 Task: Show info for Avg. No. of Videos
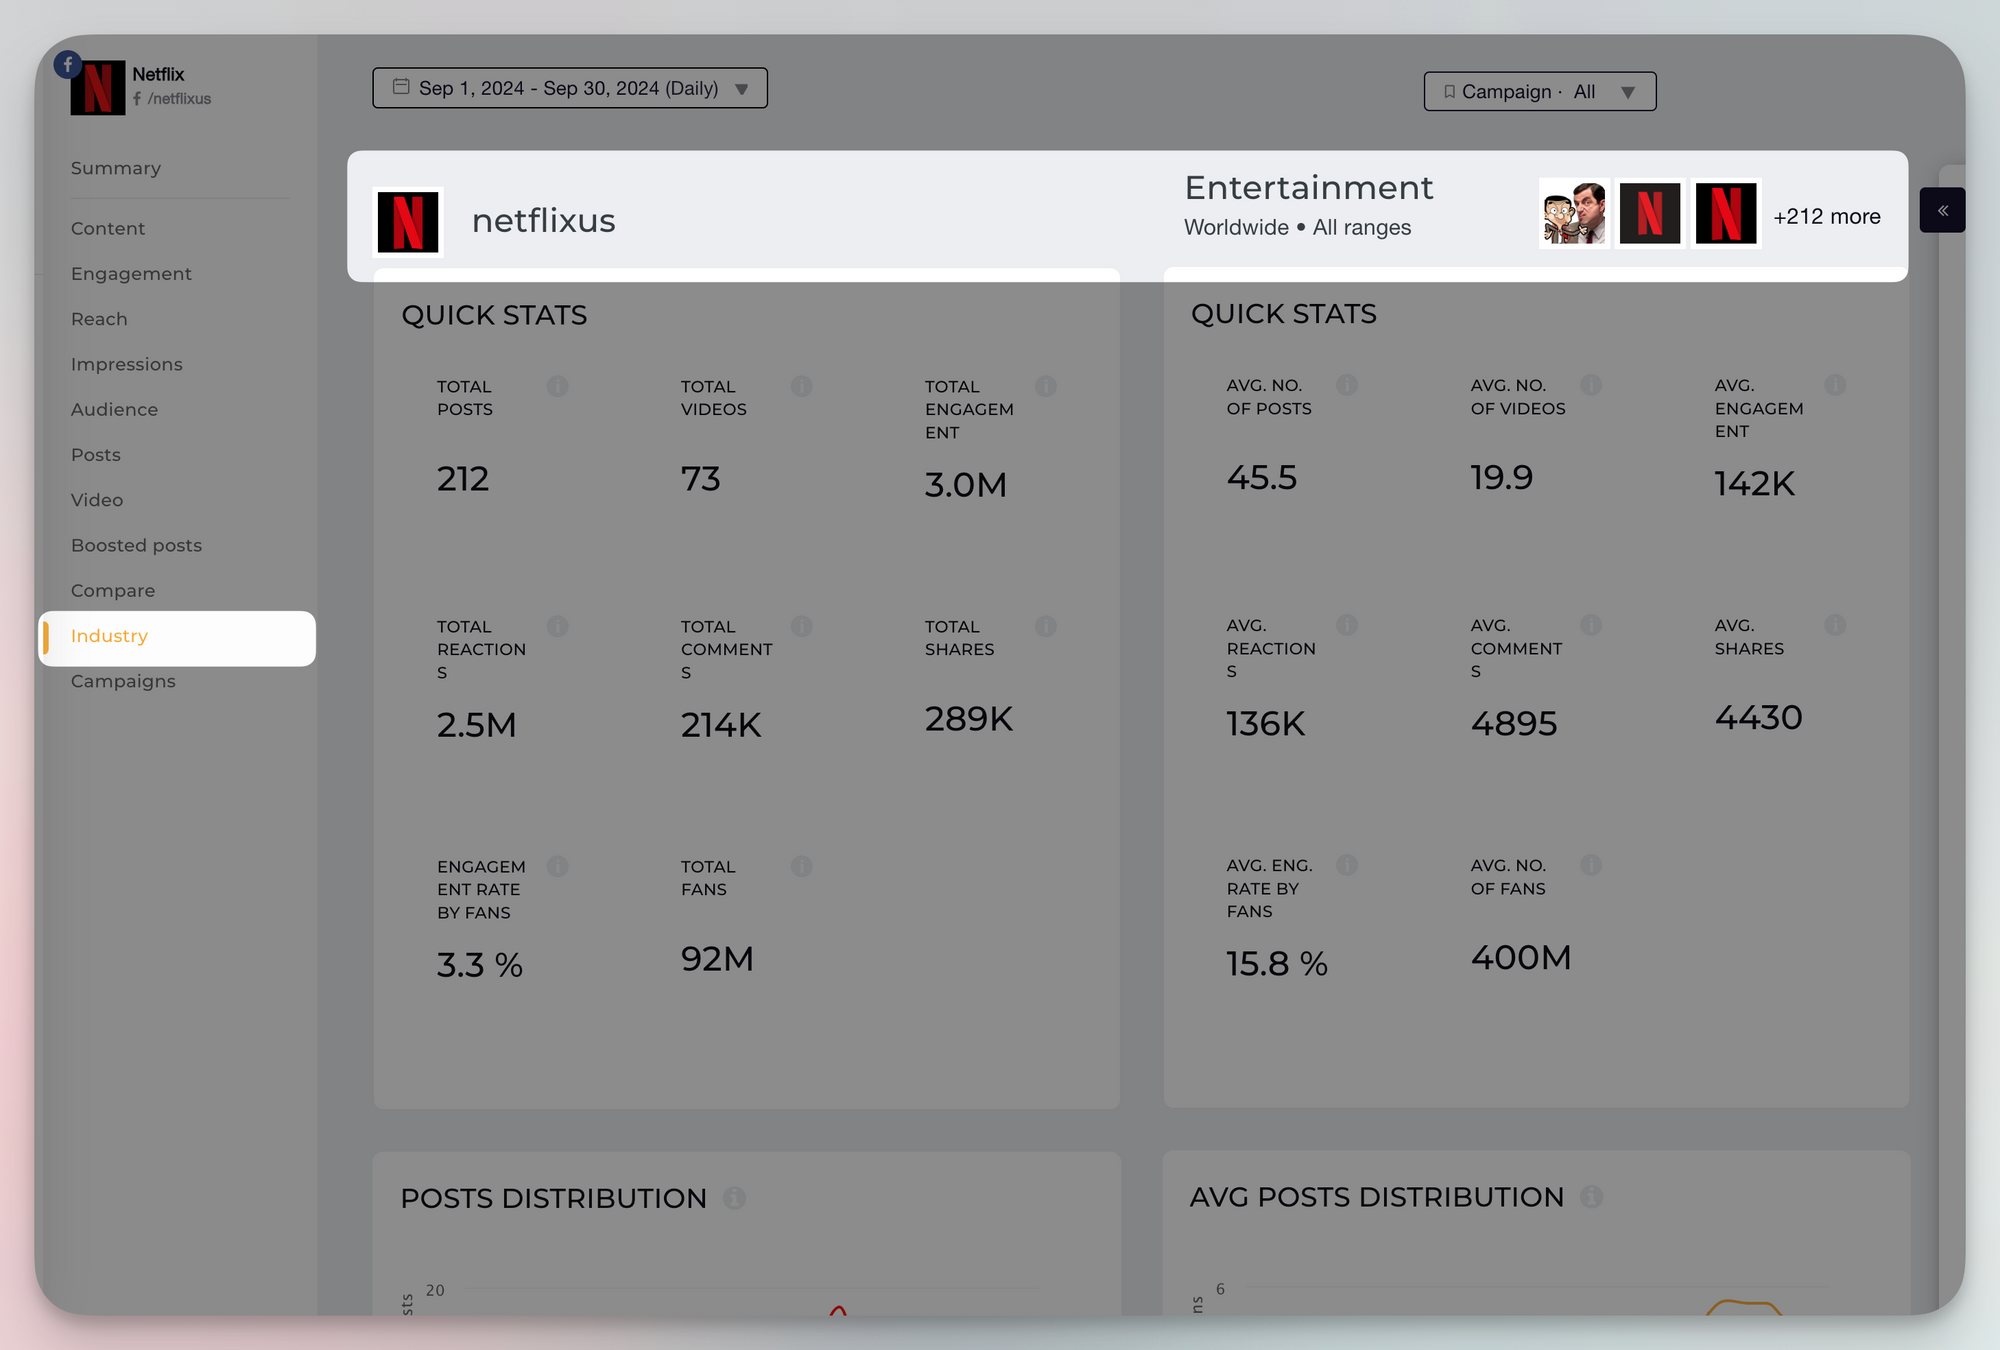tap(1592, 385)
